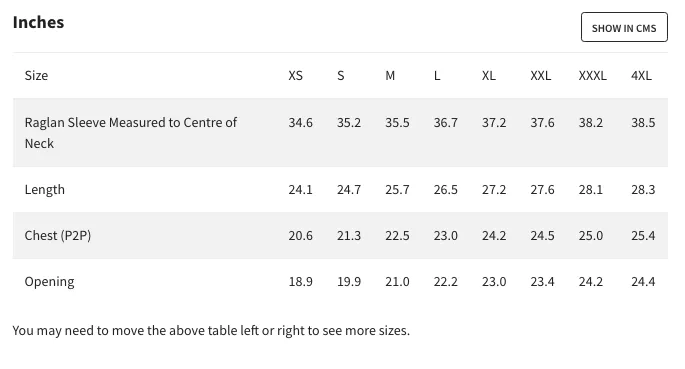
Task: Click the Inches heading
Action: pos(38,22)
